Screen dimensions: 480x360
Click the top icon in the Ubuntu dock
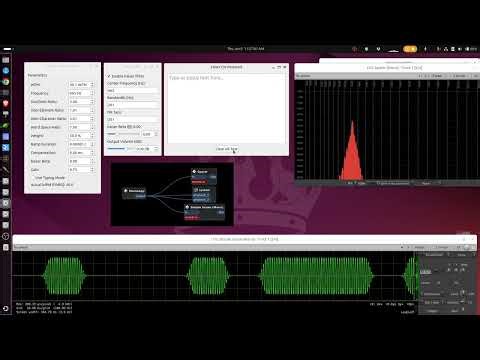tap(6, 60)
